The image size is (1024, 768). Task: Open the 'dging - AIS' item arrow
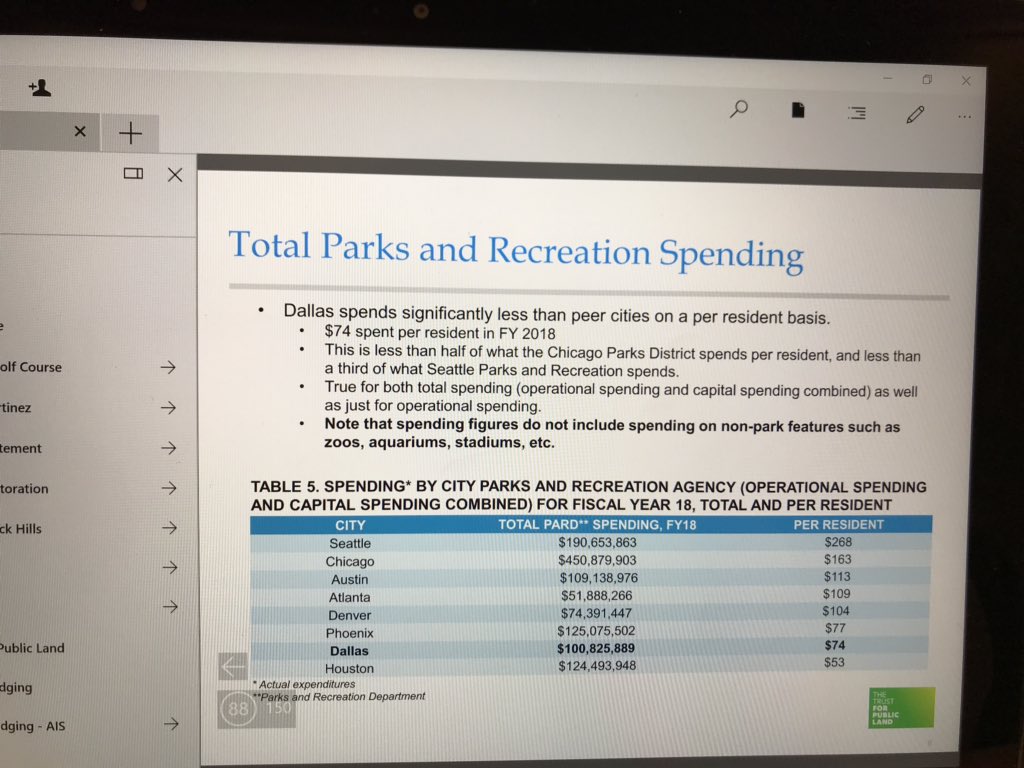(171, 723)
